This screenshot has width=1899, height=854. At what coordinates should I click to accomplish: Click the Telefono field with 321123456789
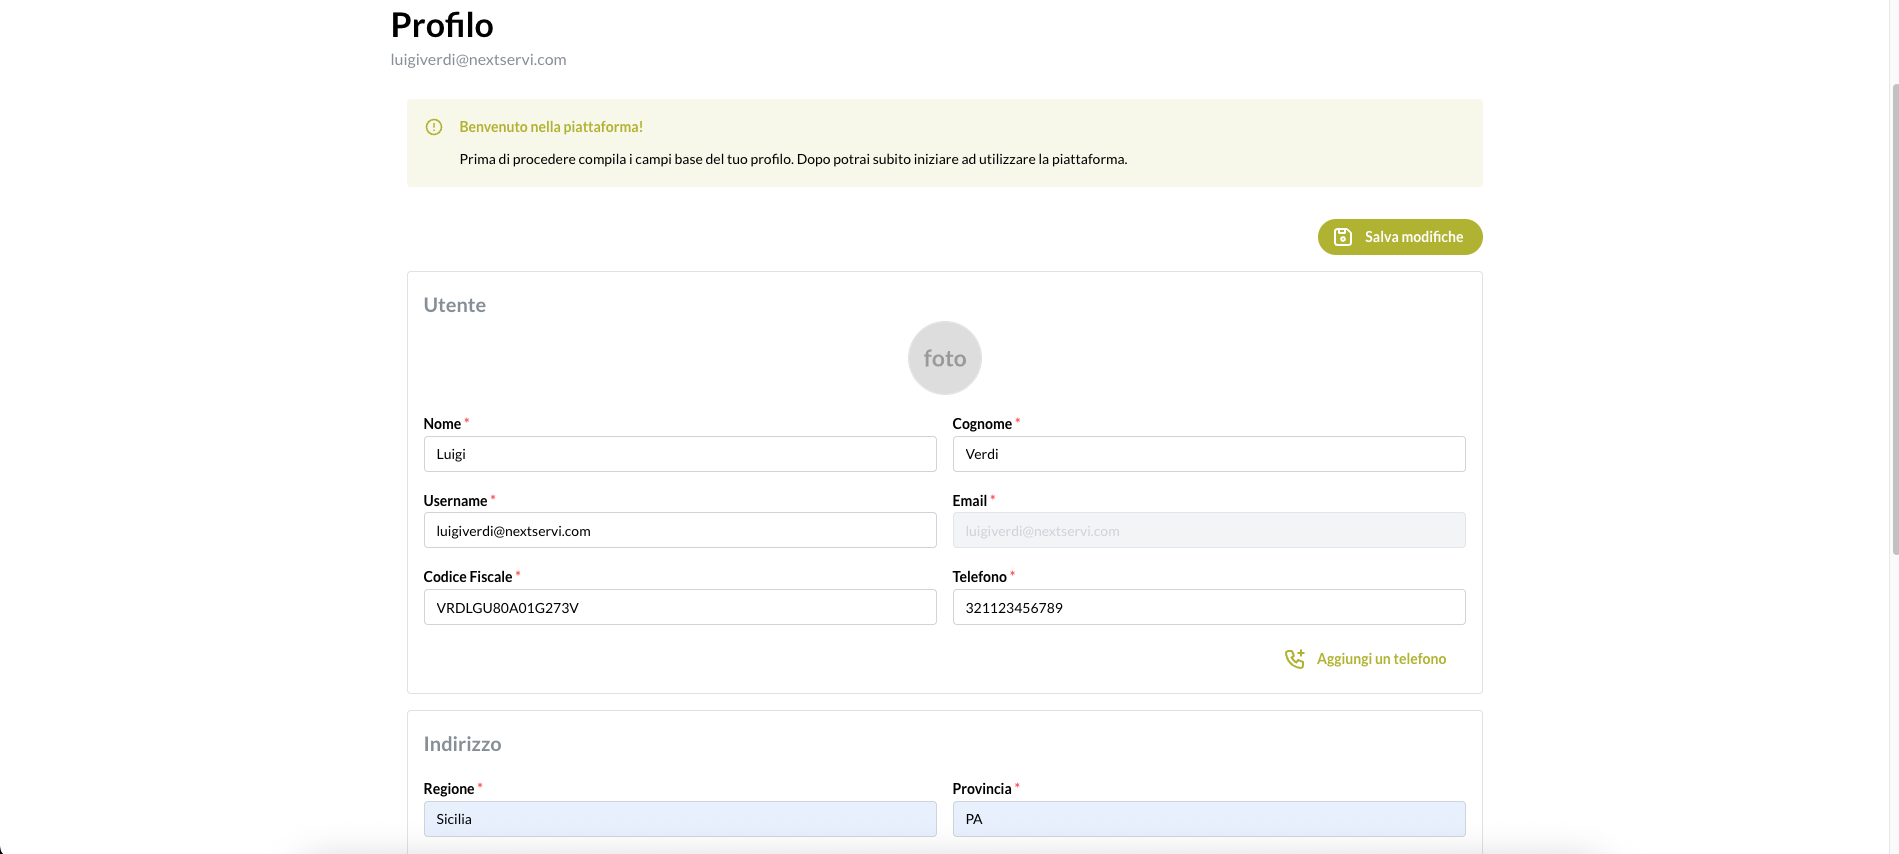(1208, 608)
